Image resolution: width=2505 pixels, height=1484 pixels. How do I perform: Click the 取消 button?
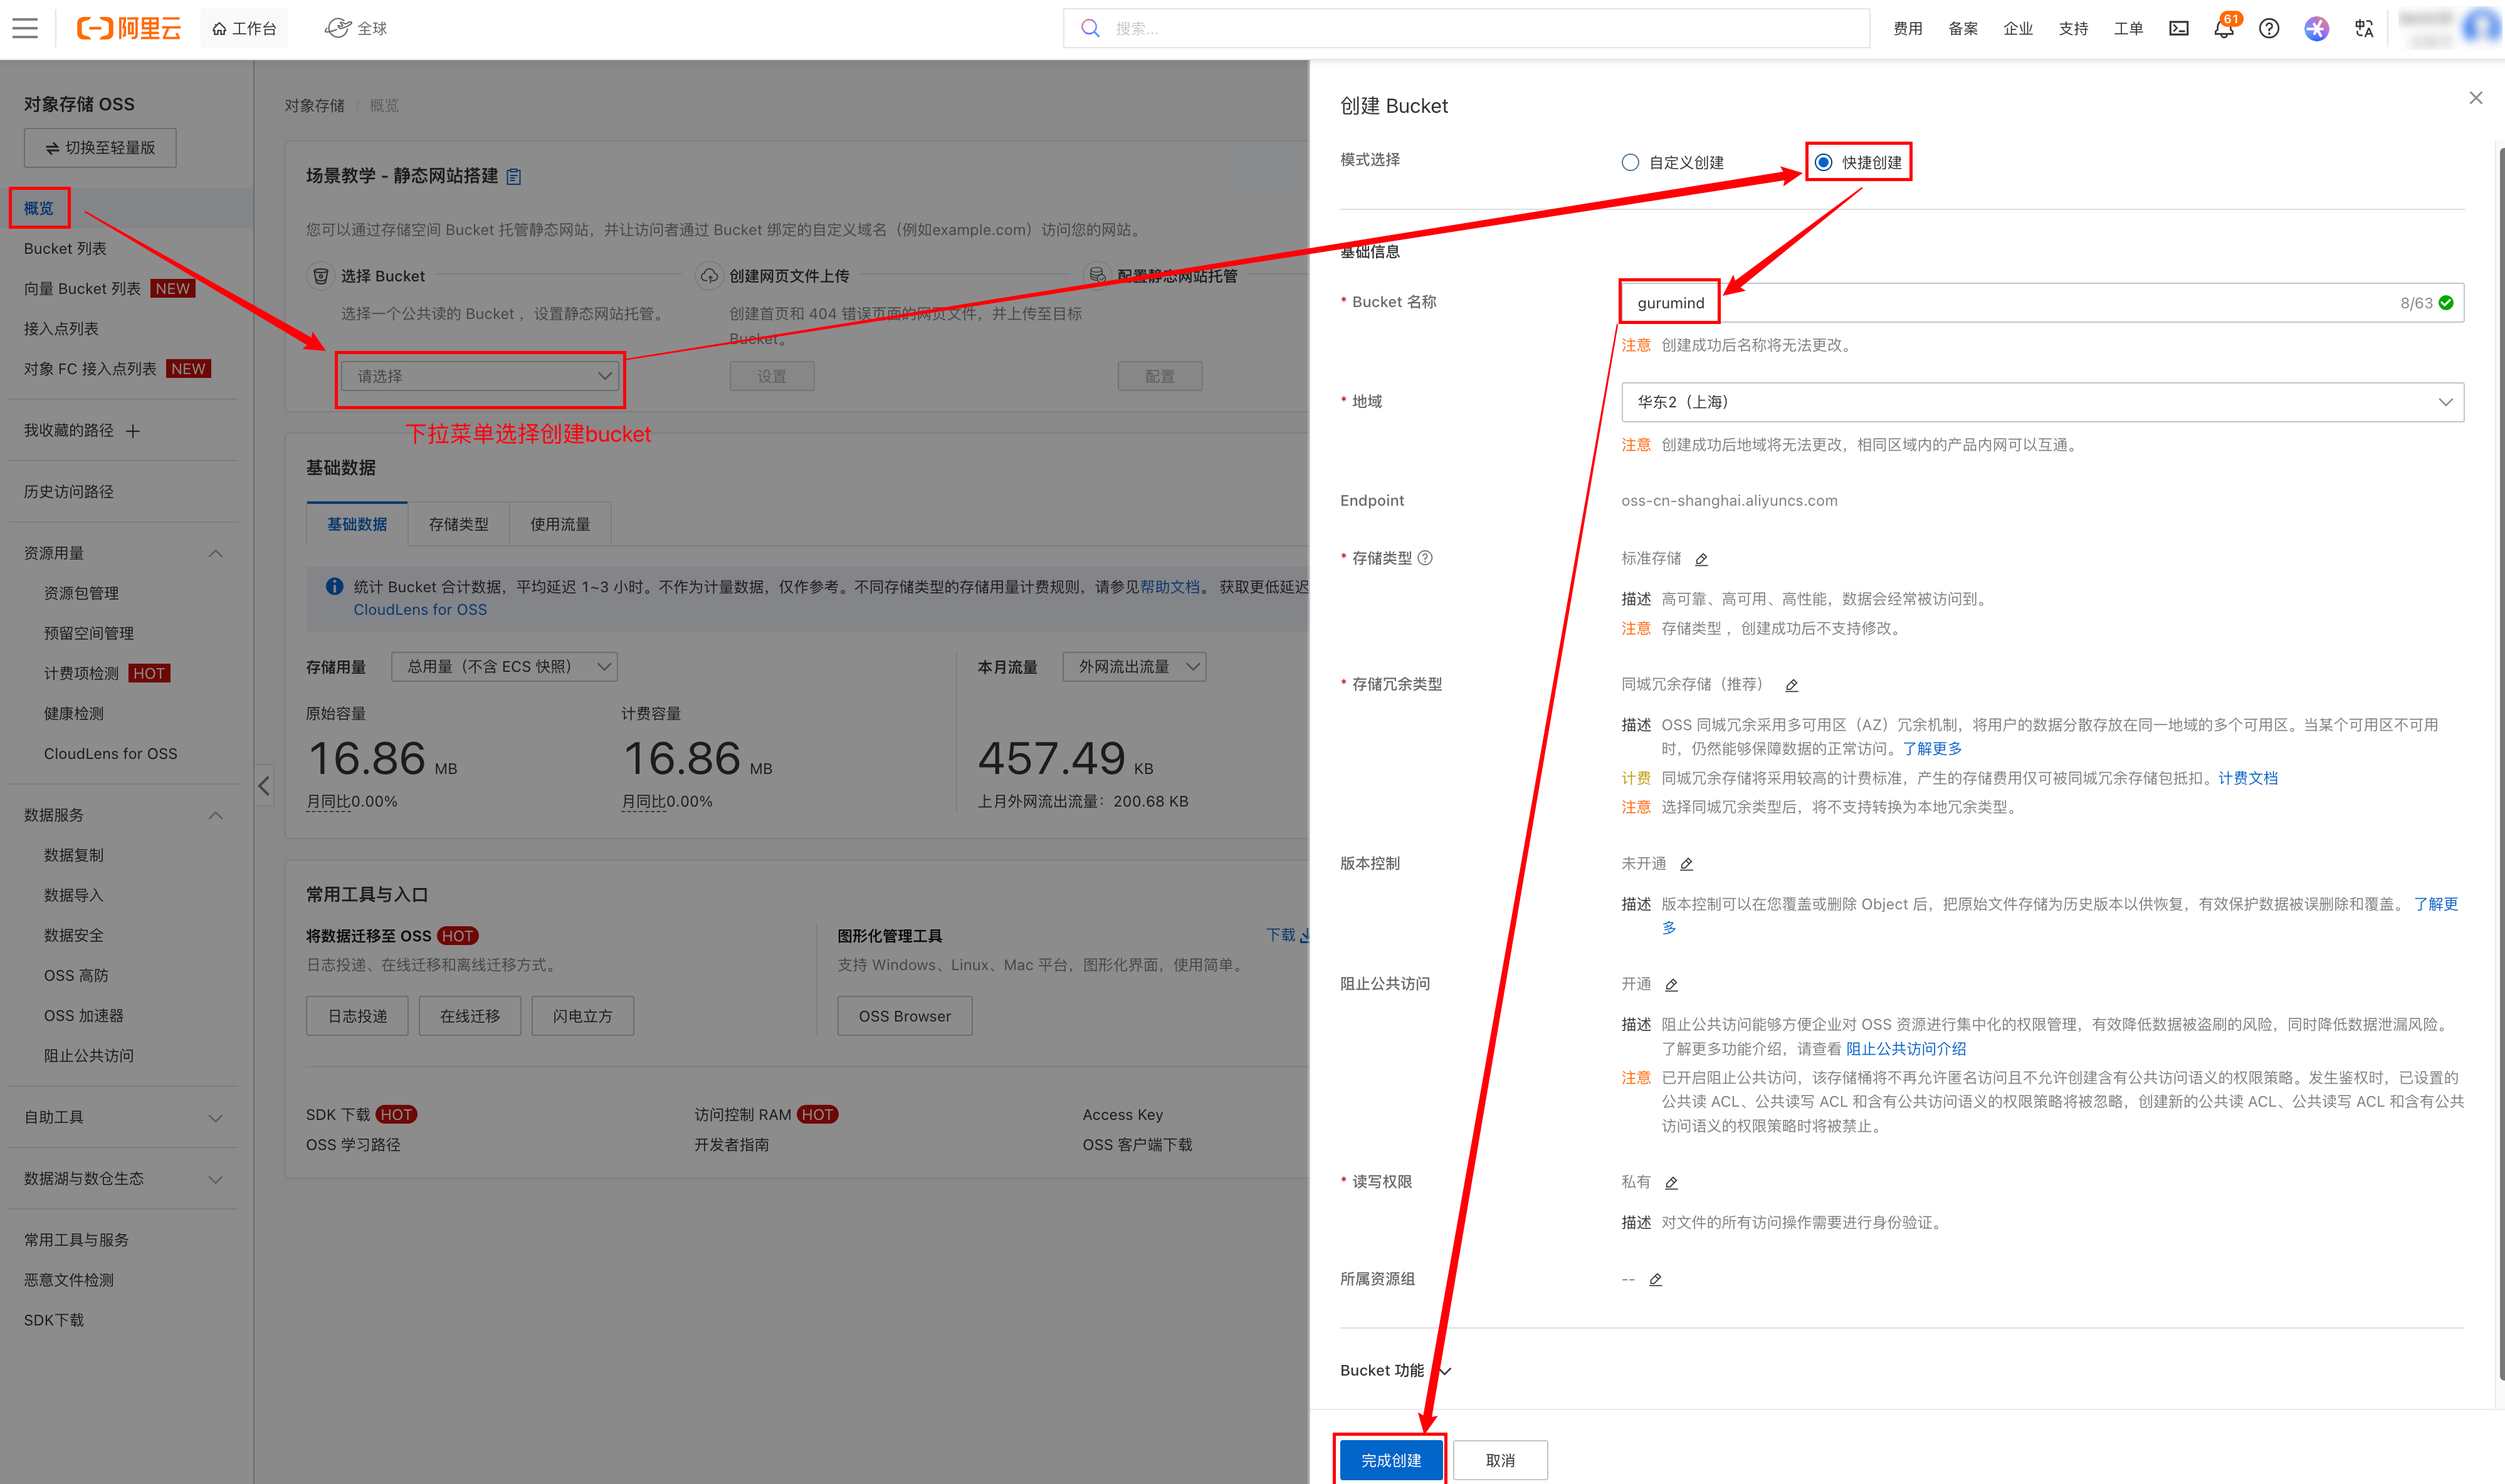click(x=1499, y=1460)
